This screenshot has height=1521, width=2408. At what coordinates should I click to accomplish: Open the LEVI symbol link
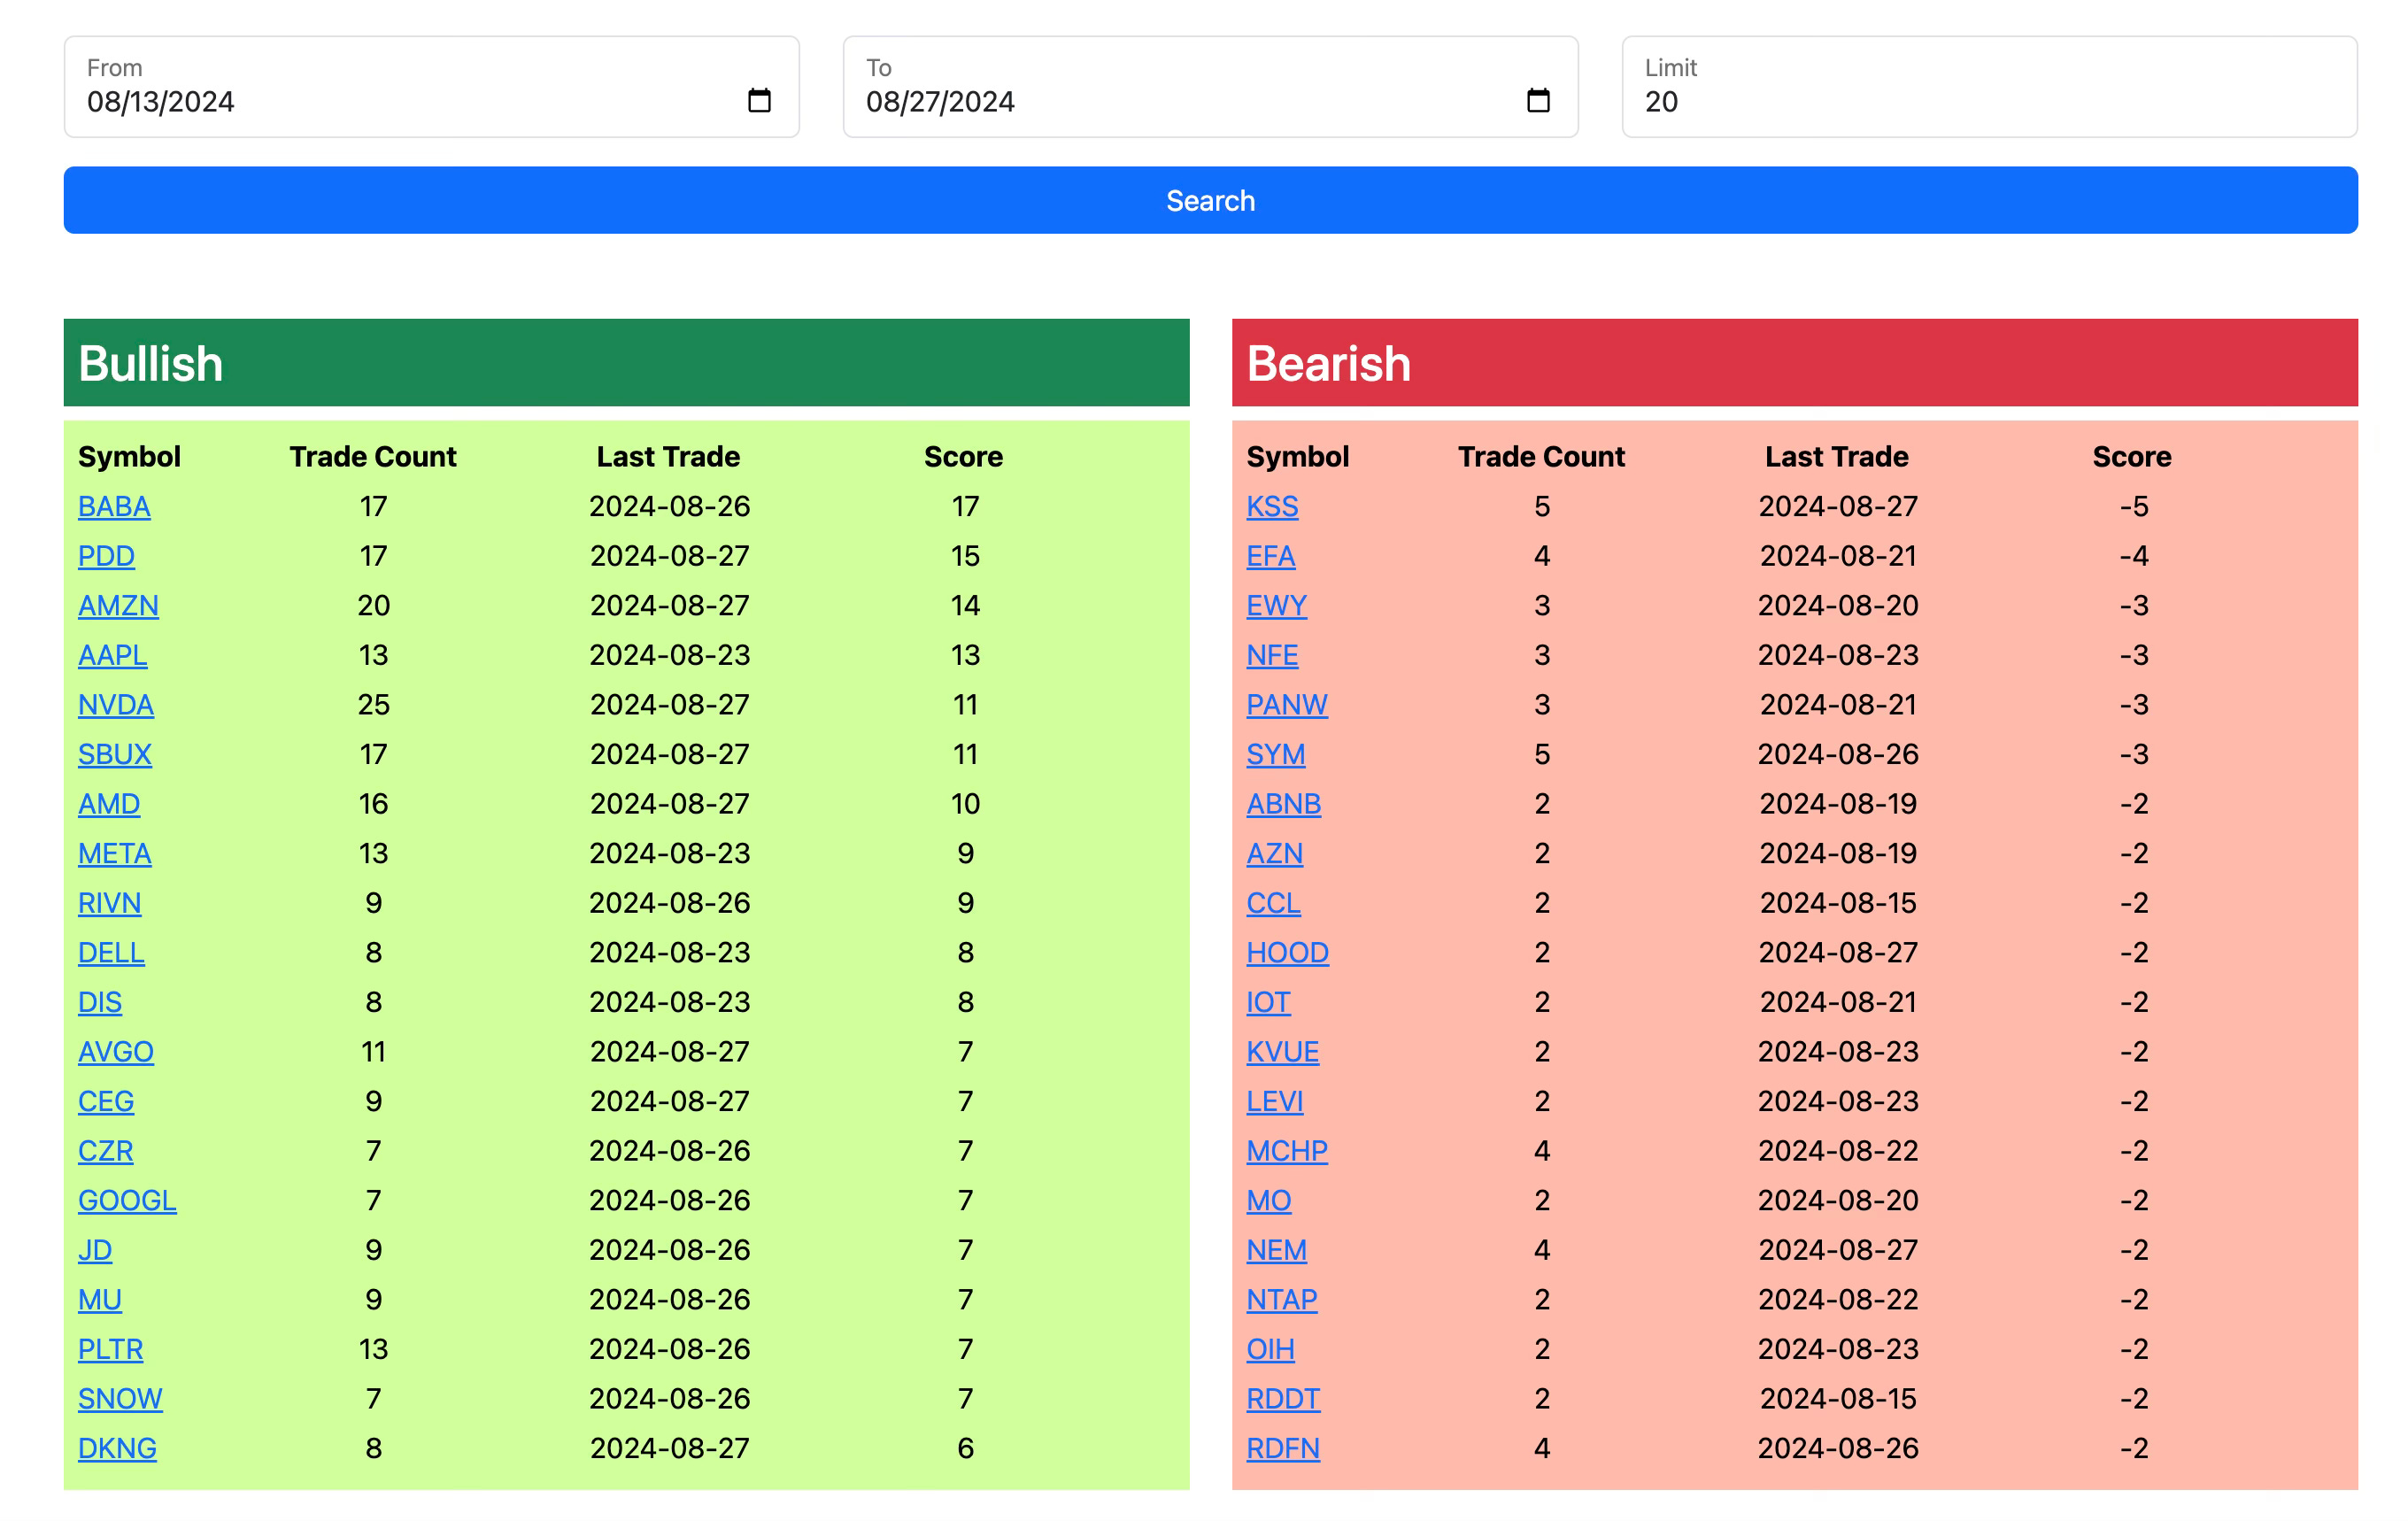(1275, 1101)
